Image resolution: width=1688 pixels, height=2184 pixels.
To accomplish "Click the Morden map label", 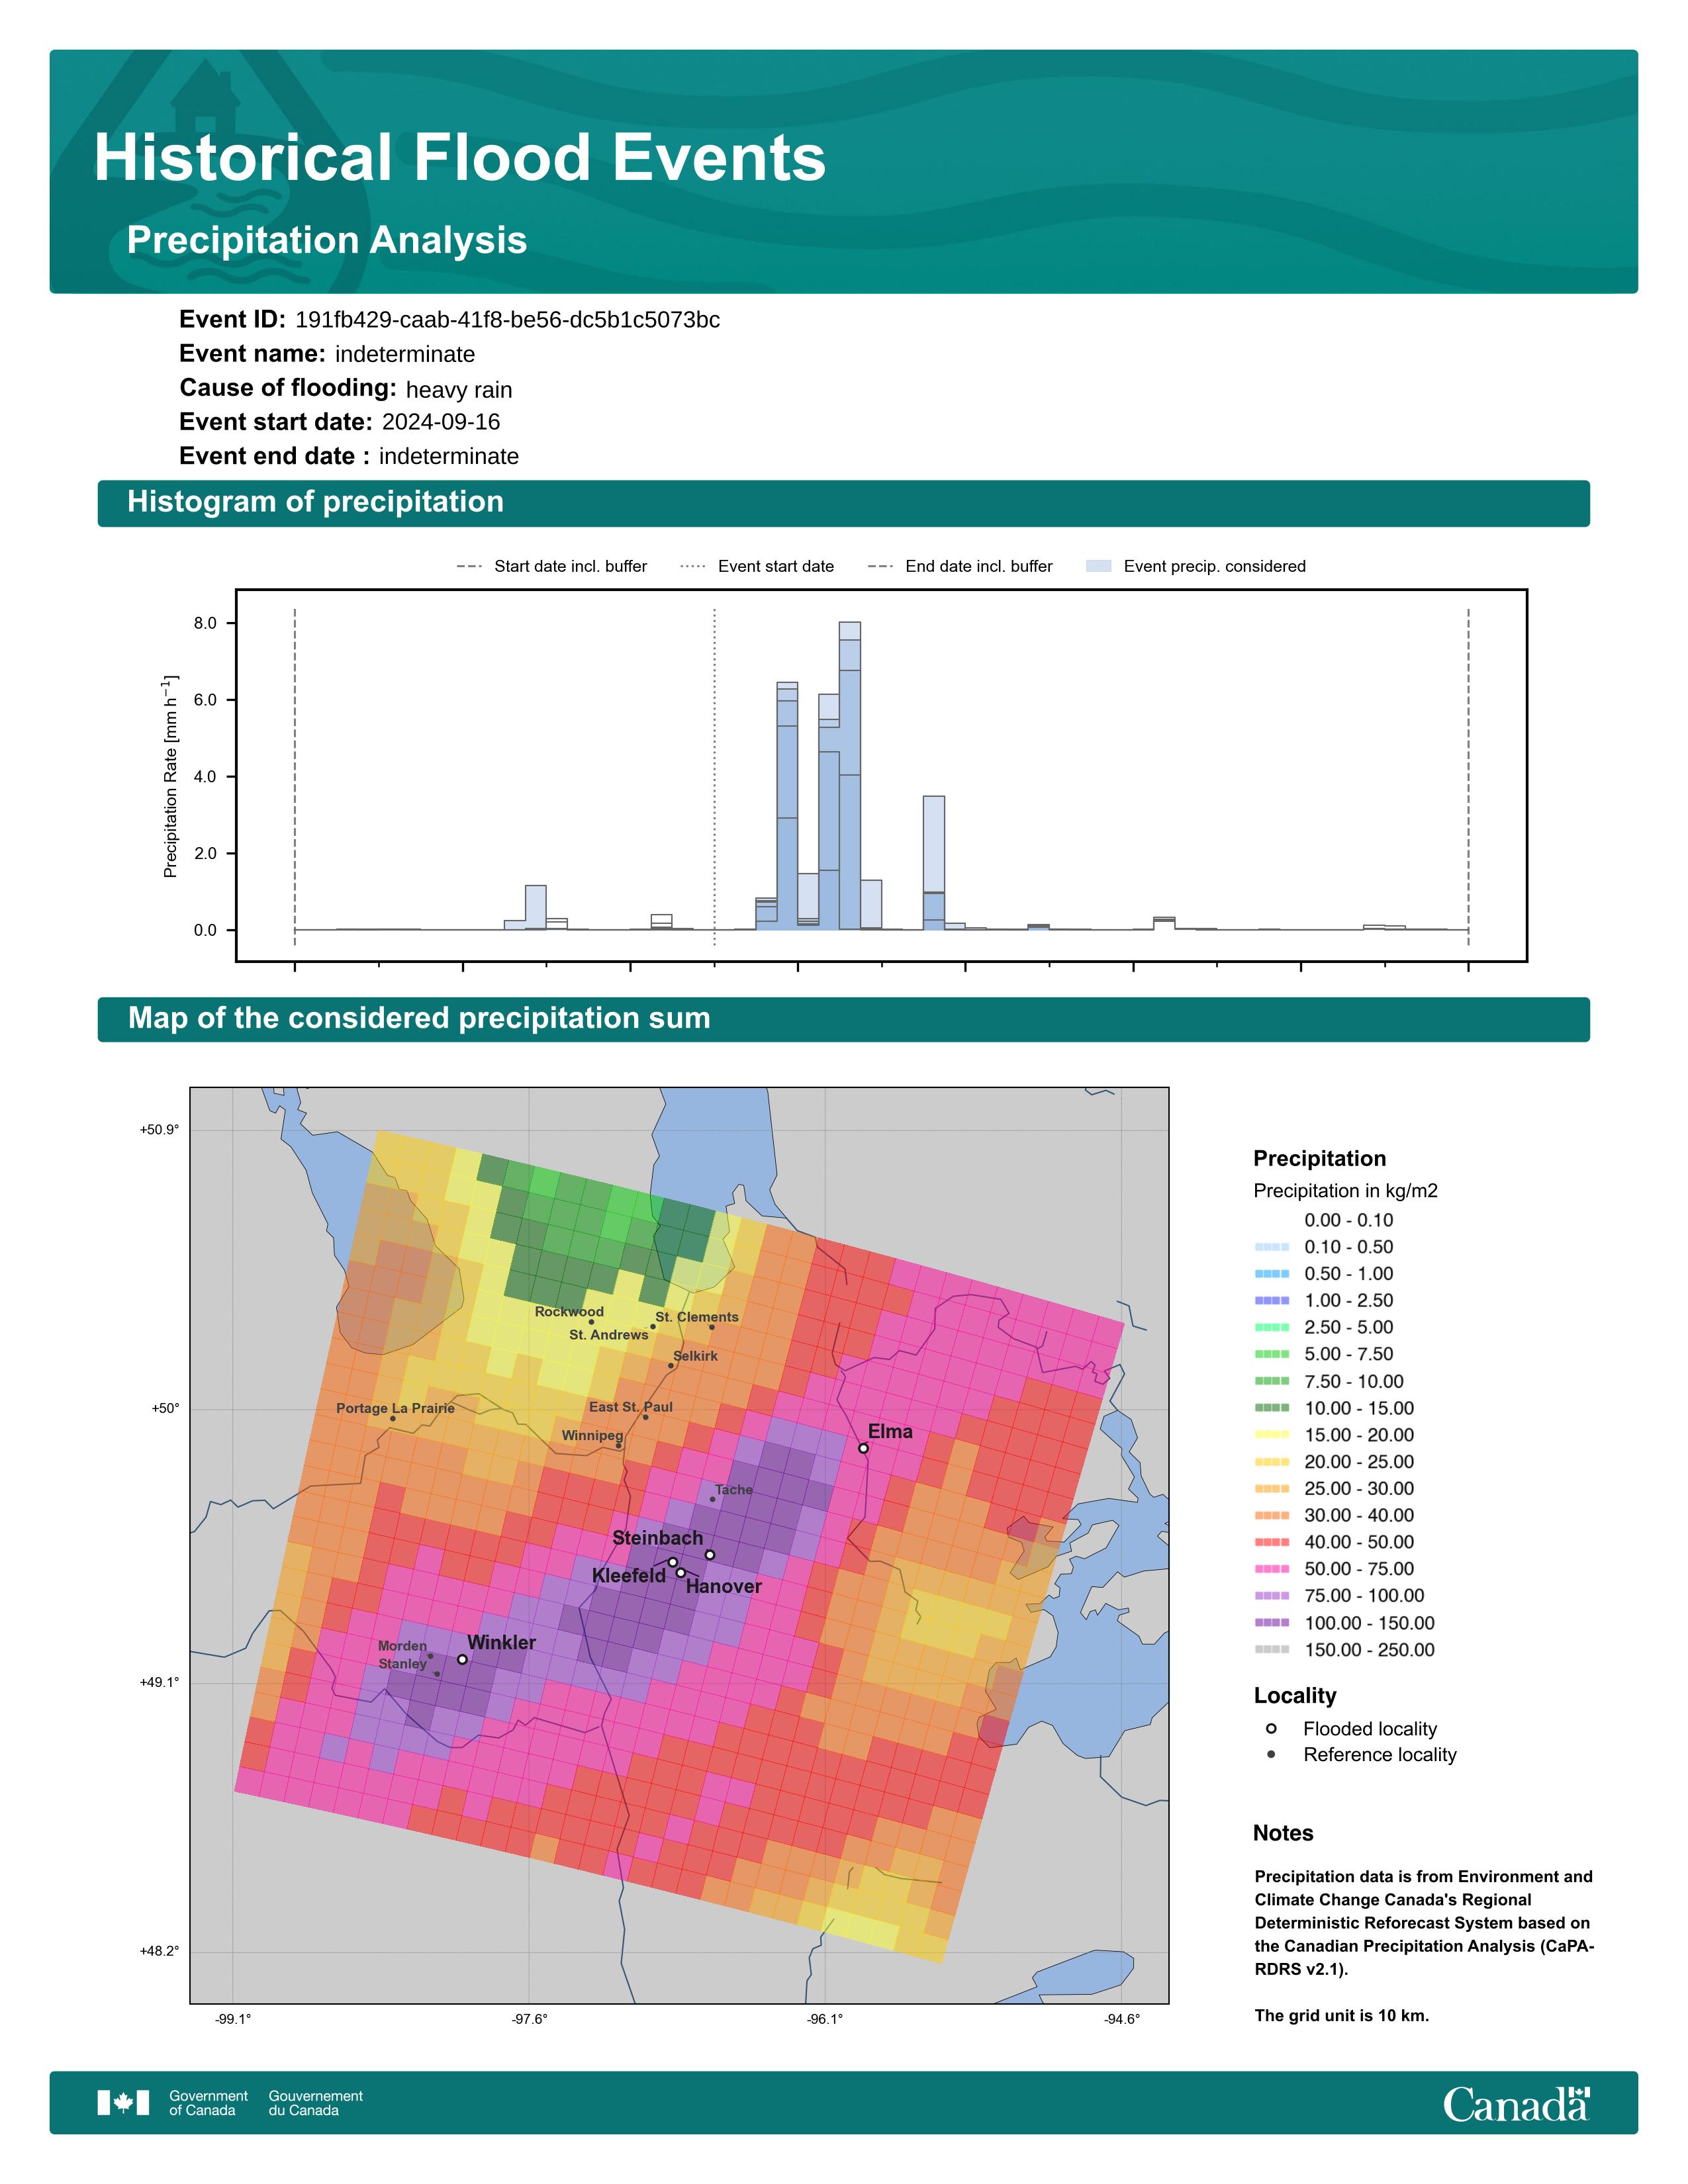I will [x=402, y=1646].
